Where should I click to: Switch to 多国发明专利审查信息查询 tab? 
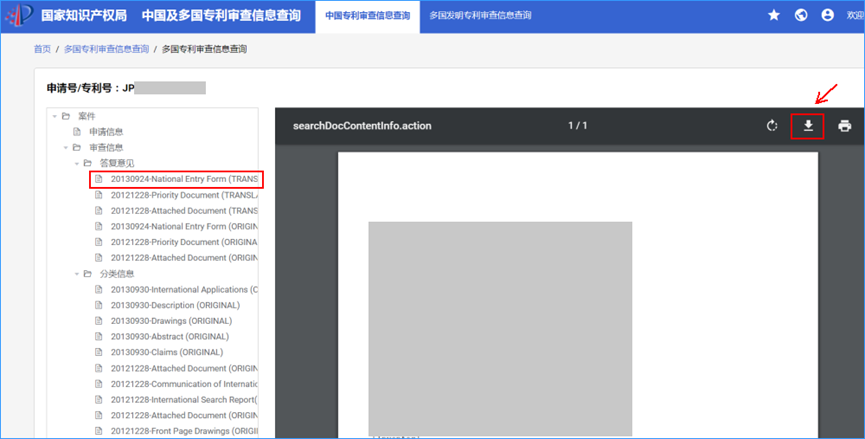[x=480, y=15]
